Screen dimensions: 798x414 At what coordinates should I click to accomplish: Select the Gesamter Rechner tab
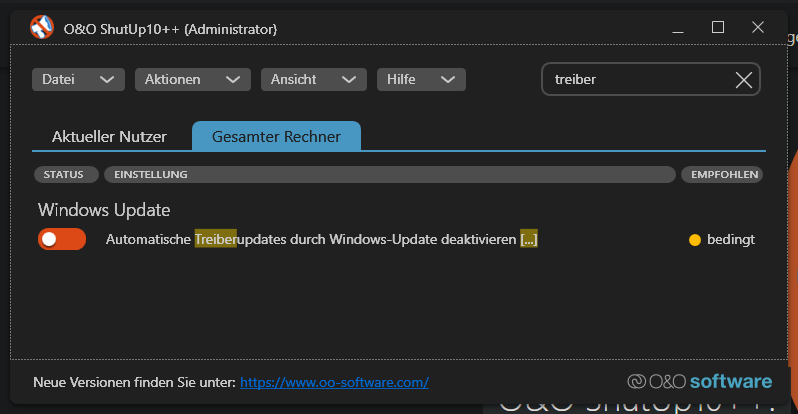click(276, 136)
